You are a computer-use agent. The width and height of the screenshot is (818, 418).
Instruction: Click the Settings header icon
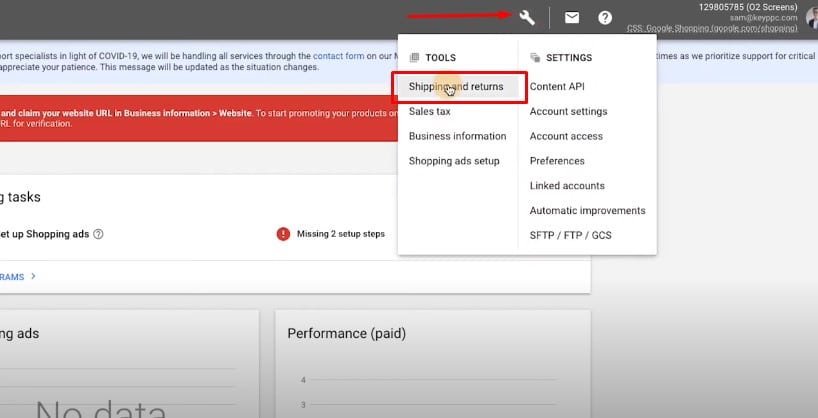(x=535, y=57)
